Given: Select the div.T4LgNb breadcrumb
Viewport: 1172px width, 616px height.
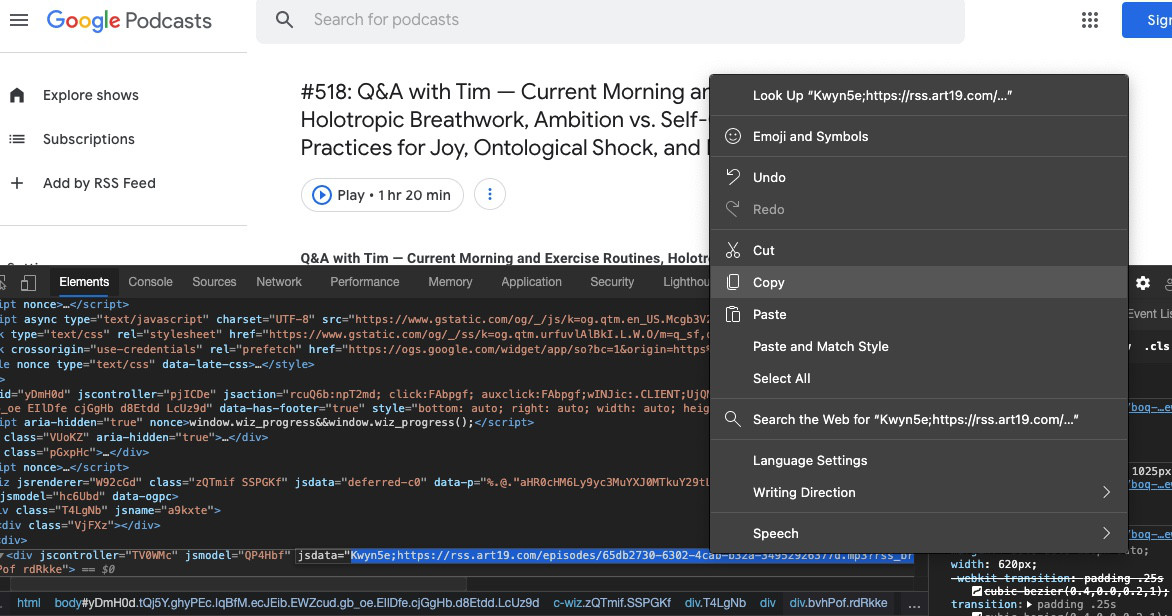Looking at the screenshot, I should pos(715,603).
